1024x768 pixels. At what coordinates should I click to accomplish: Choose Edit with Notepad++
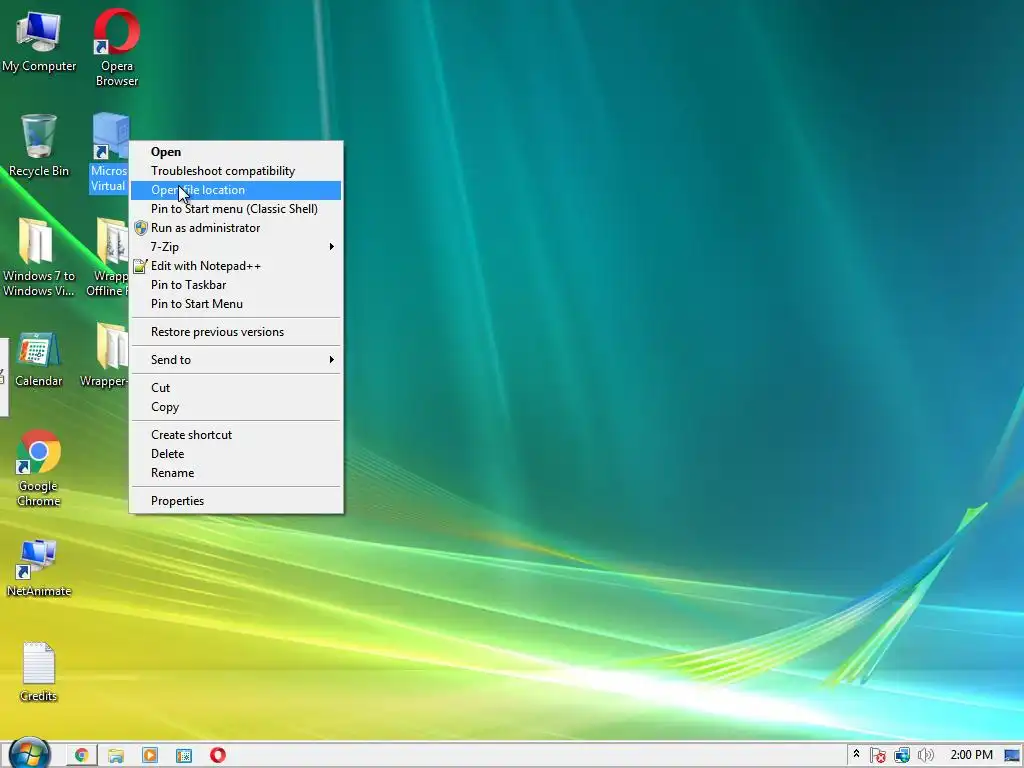coord(236,266)
